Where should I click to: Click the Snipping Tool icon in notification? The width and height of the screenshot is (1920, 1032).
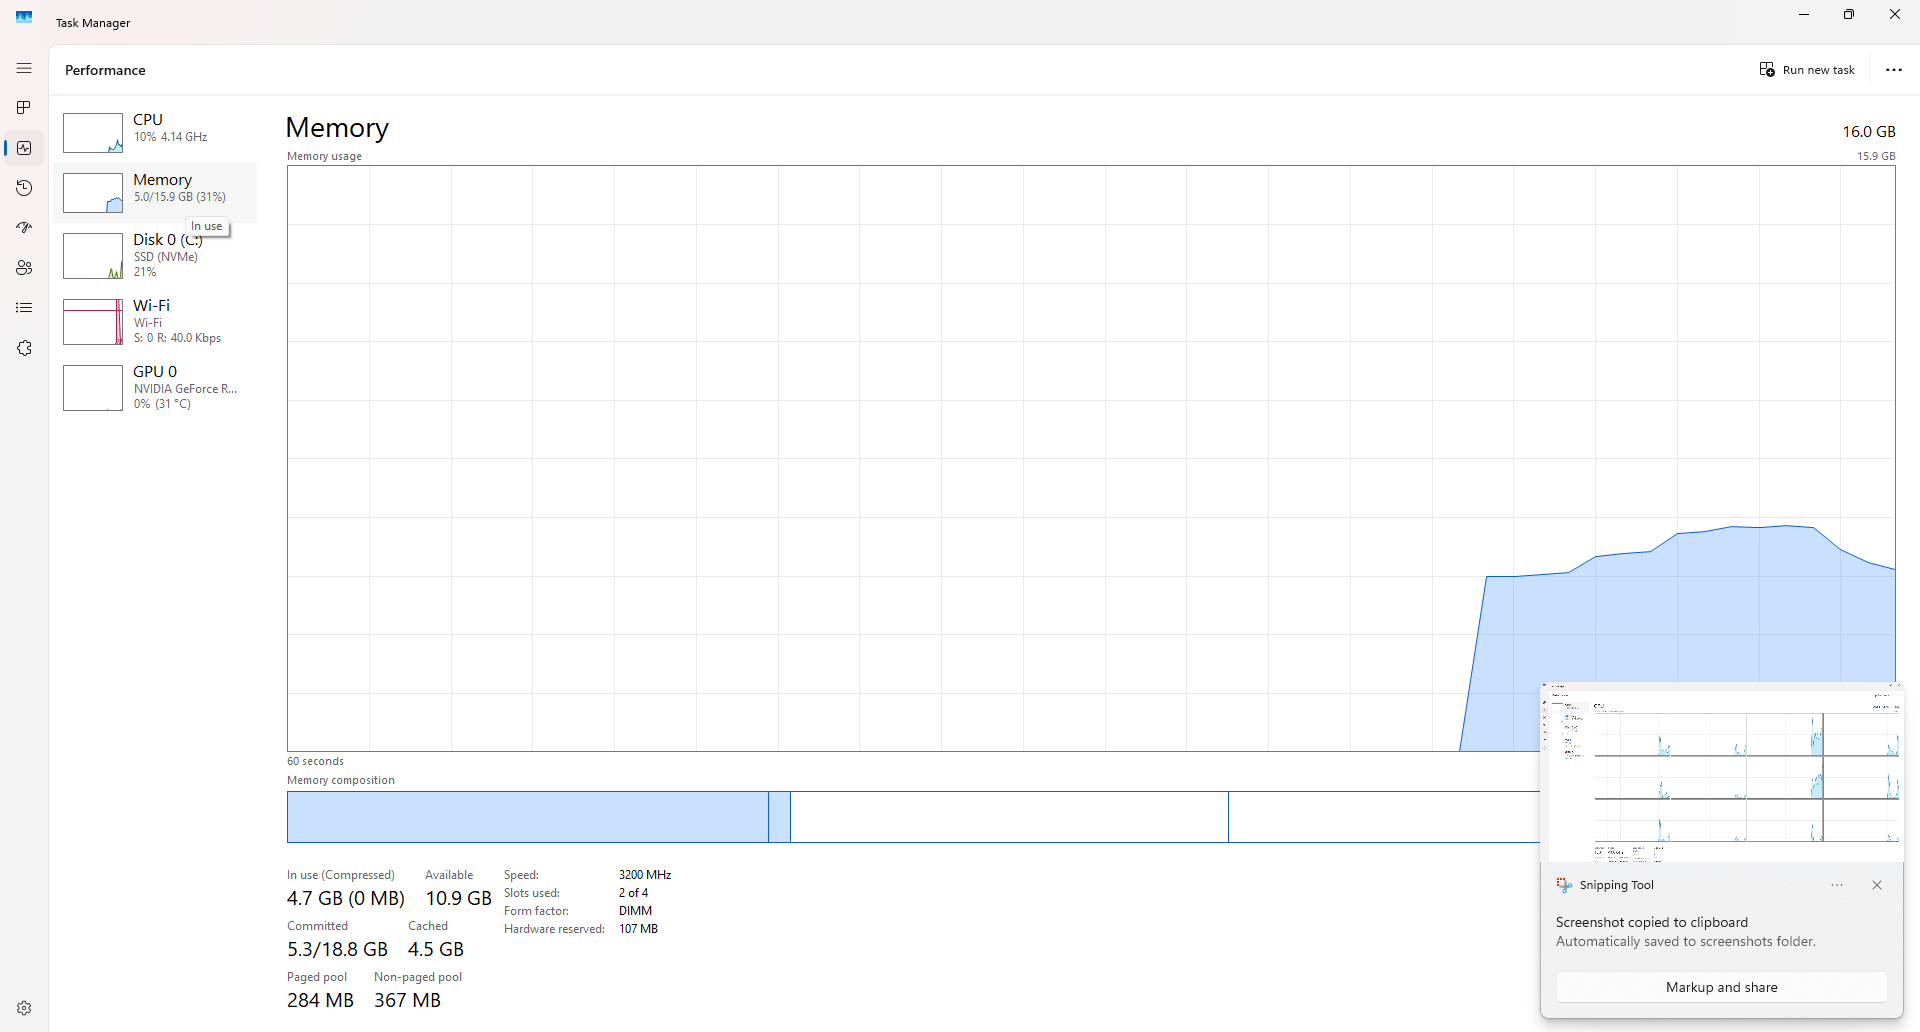coord(1564,885)
